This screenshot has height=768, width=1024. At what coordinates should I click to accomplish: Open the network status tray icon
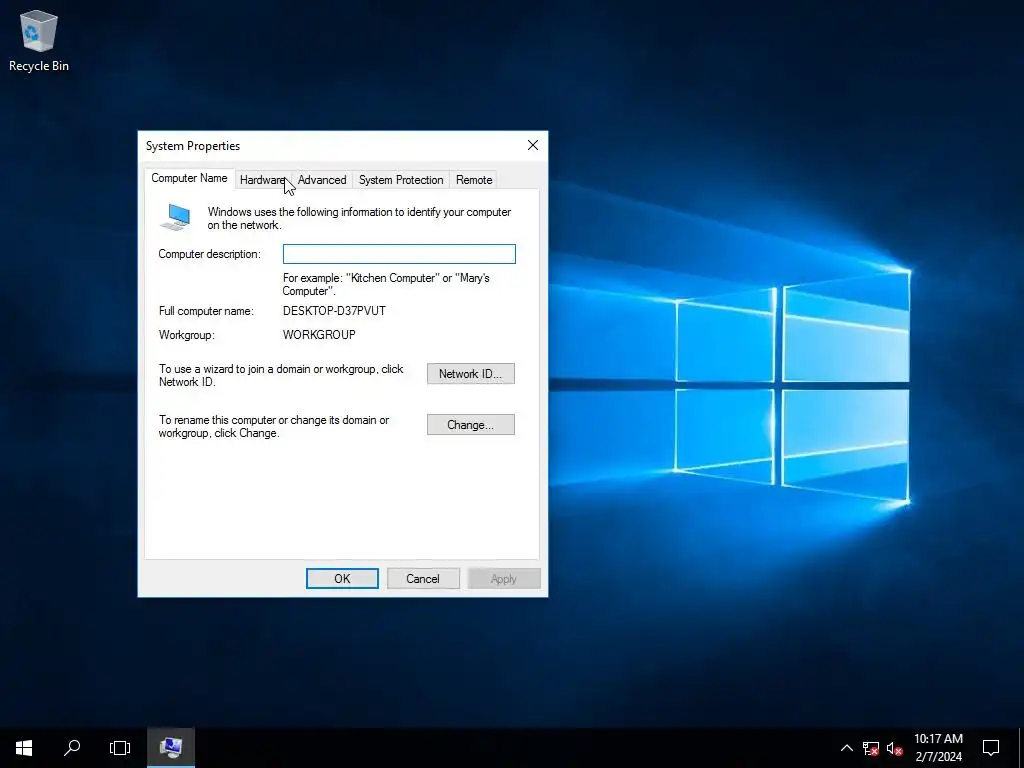click(x=871, y=748)
